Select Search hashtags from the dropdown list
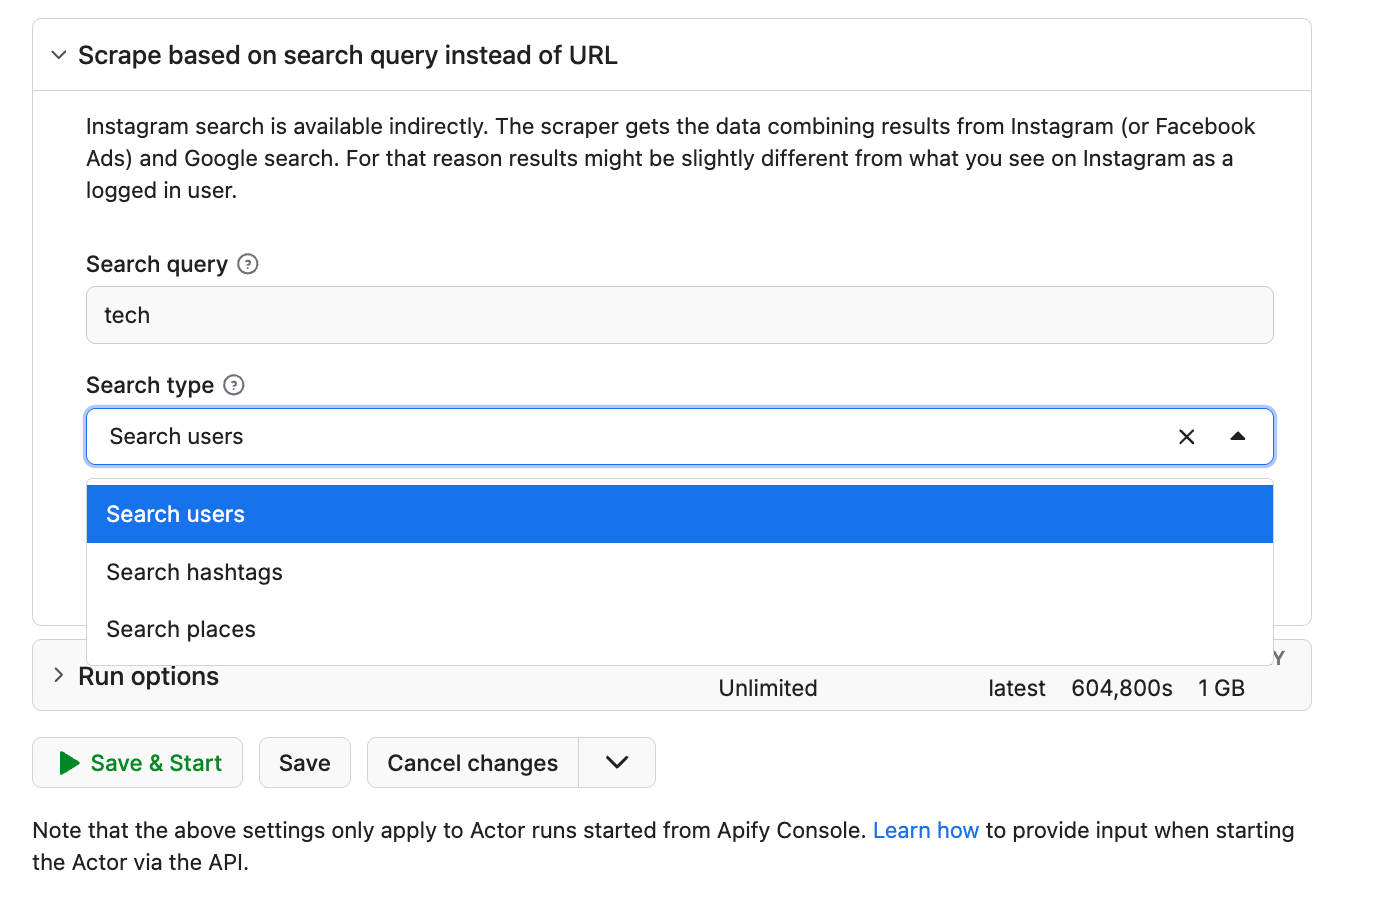The height and width of the screenshot is (922, 1390). (194, 571)
